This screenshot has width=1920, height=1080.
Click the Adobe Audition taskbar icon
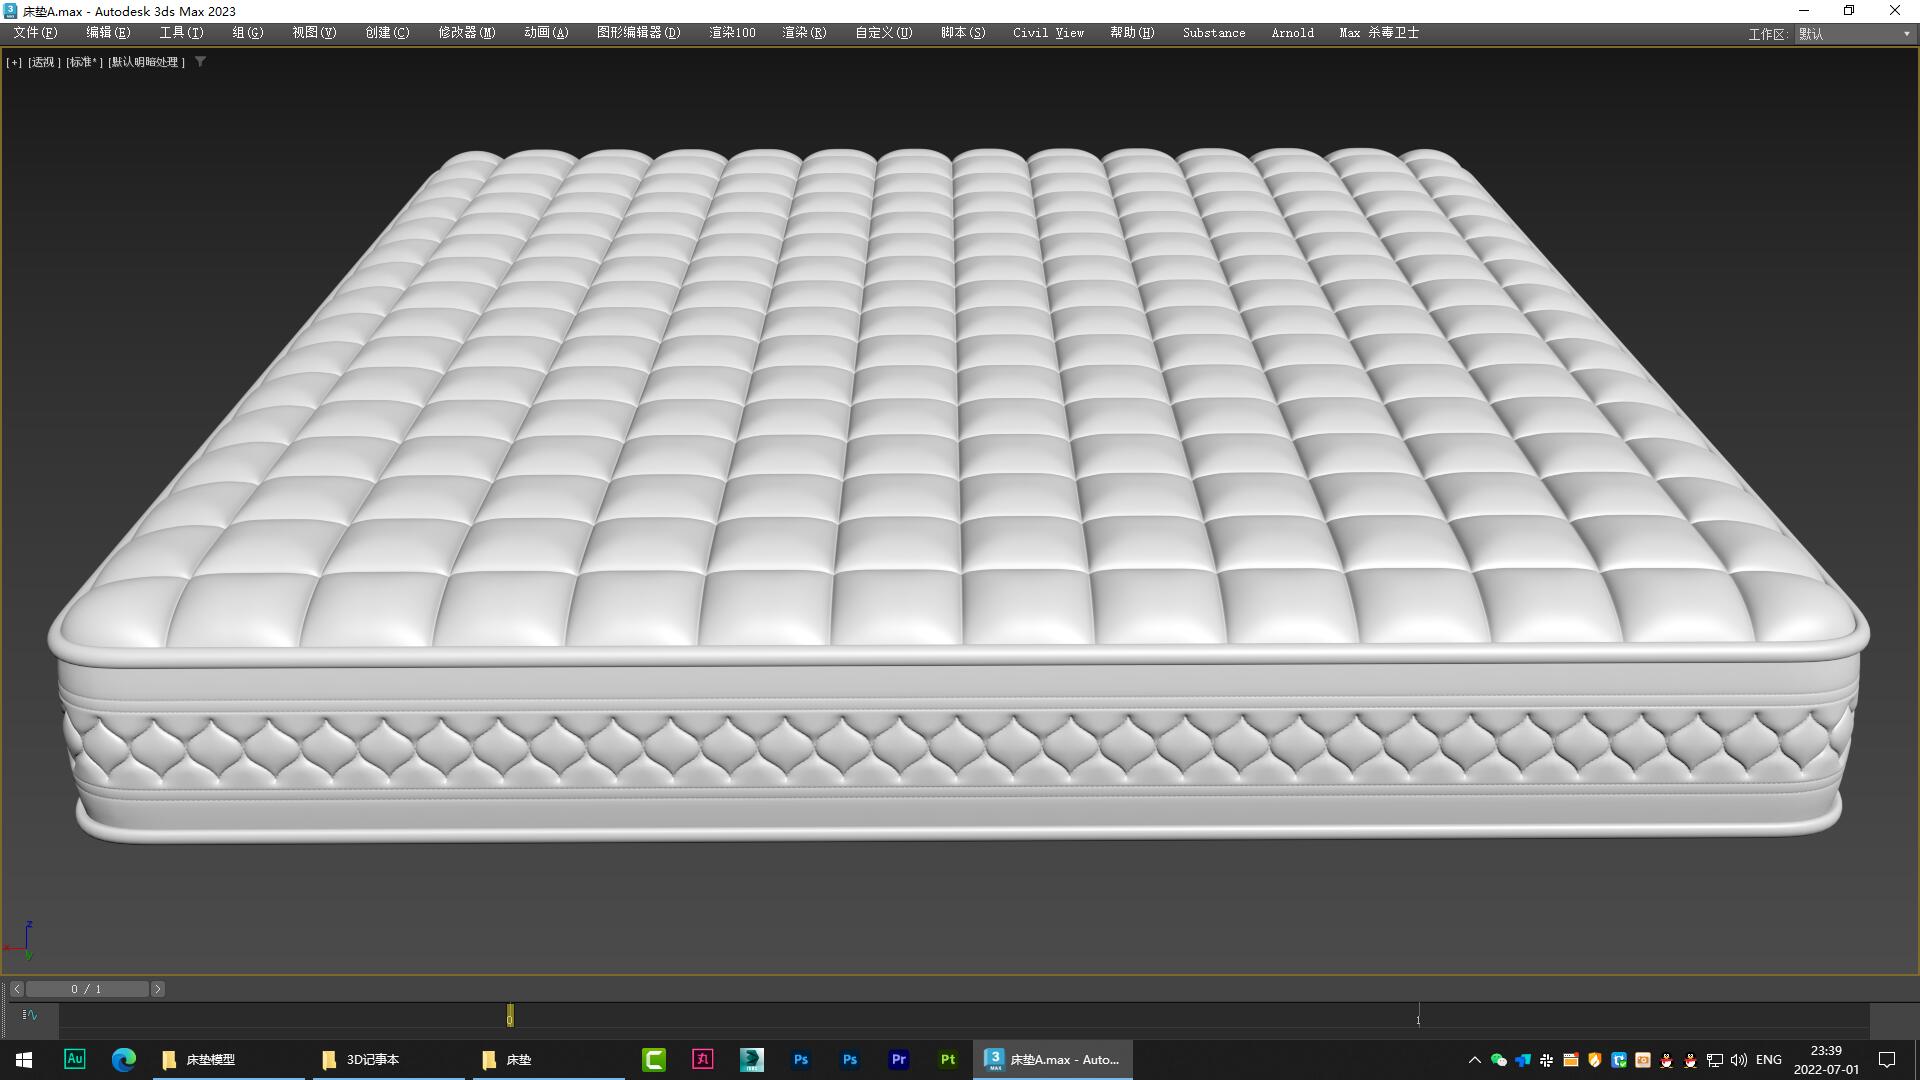[75, 1059]
